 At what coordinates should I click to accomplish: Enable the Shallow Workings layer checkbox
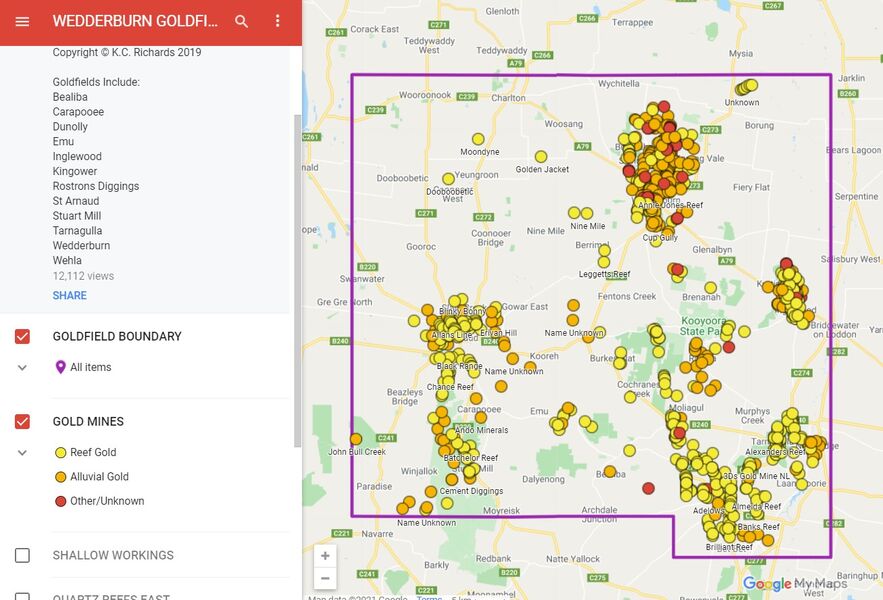22,555
